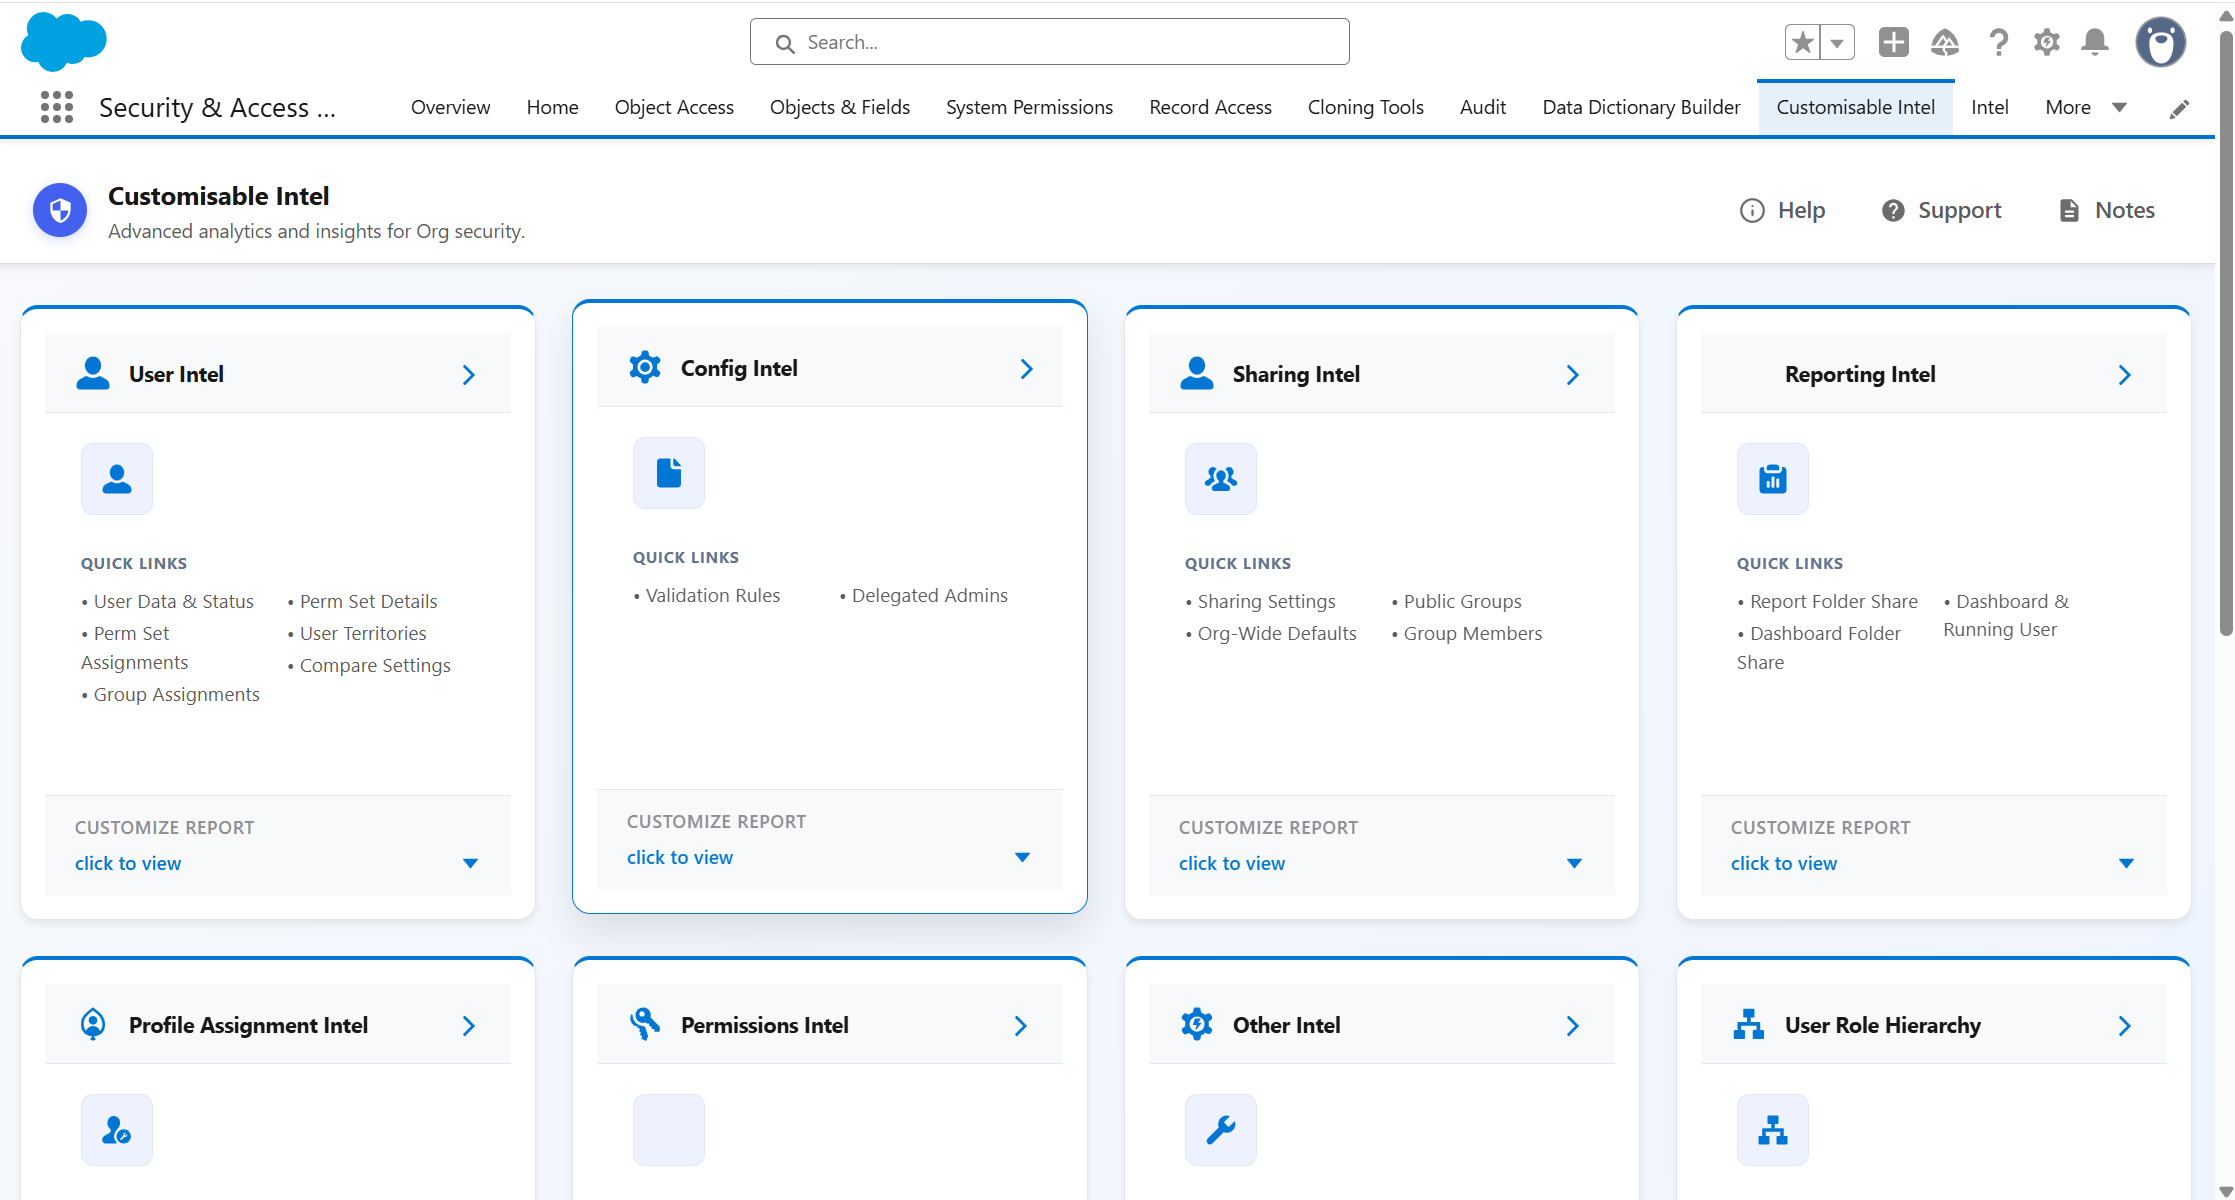Viewport: 2235px width, 1200px height.
Task: Go to the Home tab
Action: 552,107
